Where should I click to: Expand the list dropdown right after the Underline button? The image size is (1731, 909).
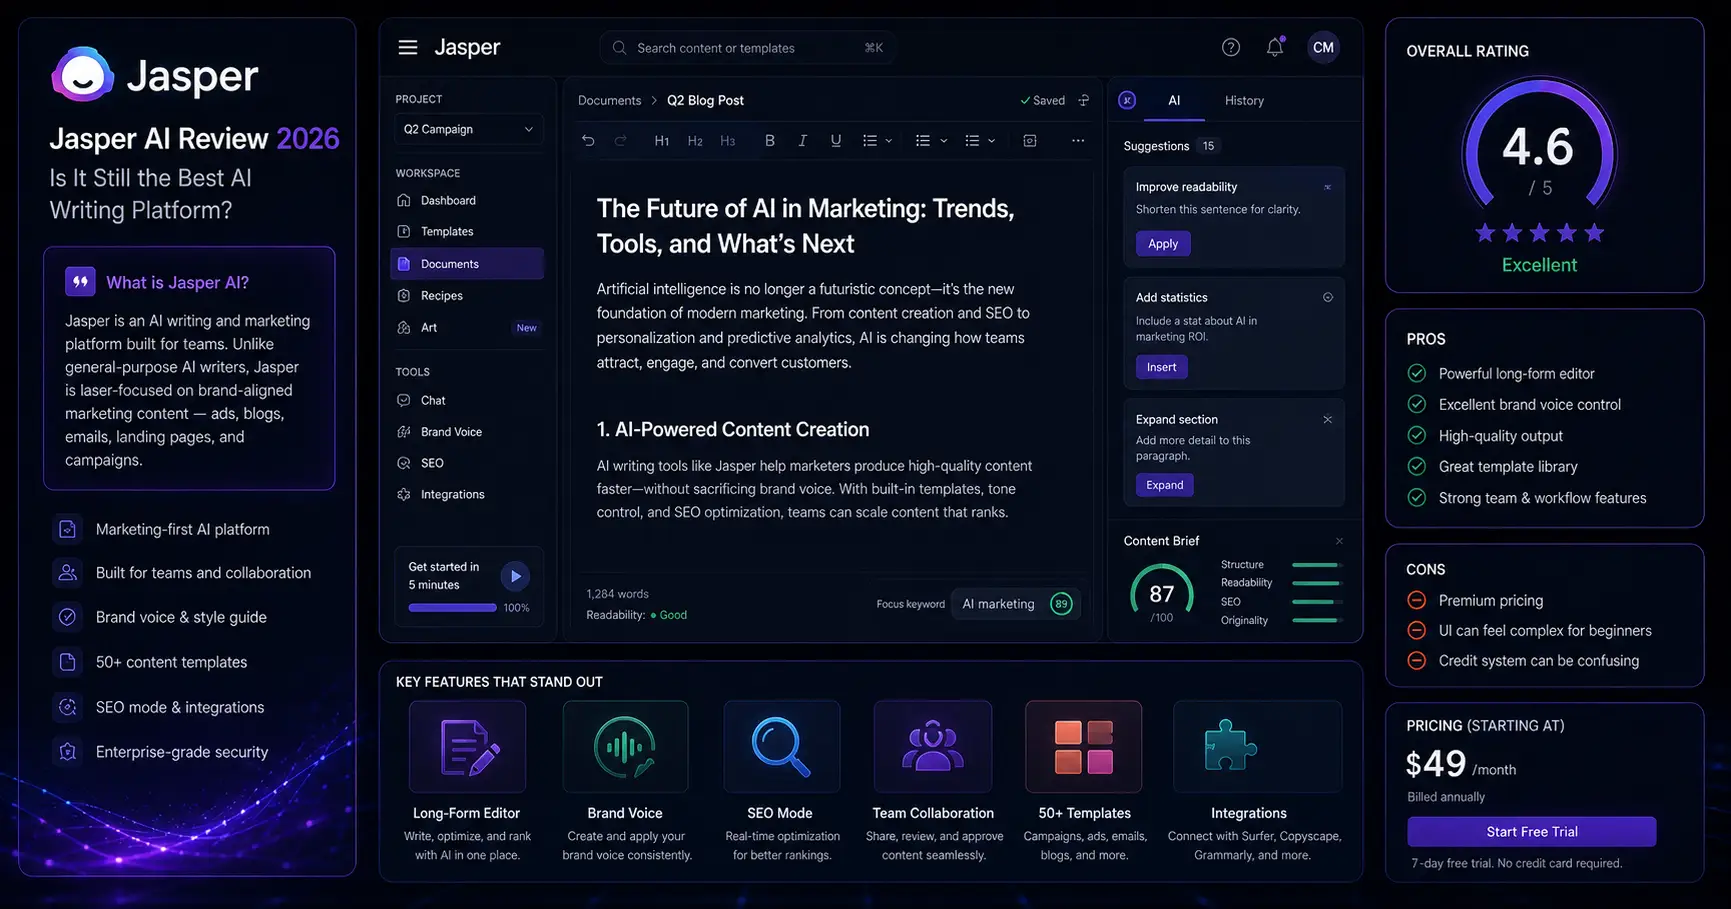coord(877,141)
